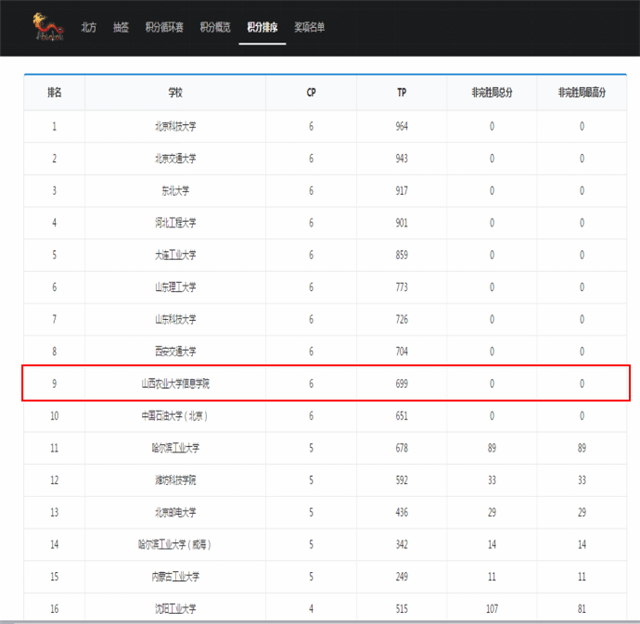This screenshot has width=640, height=624.
Task: Click the highlighted 山西农业大学信息学院 row
Action: (325, 383)
